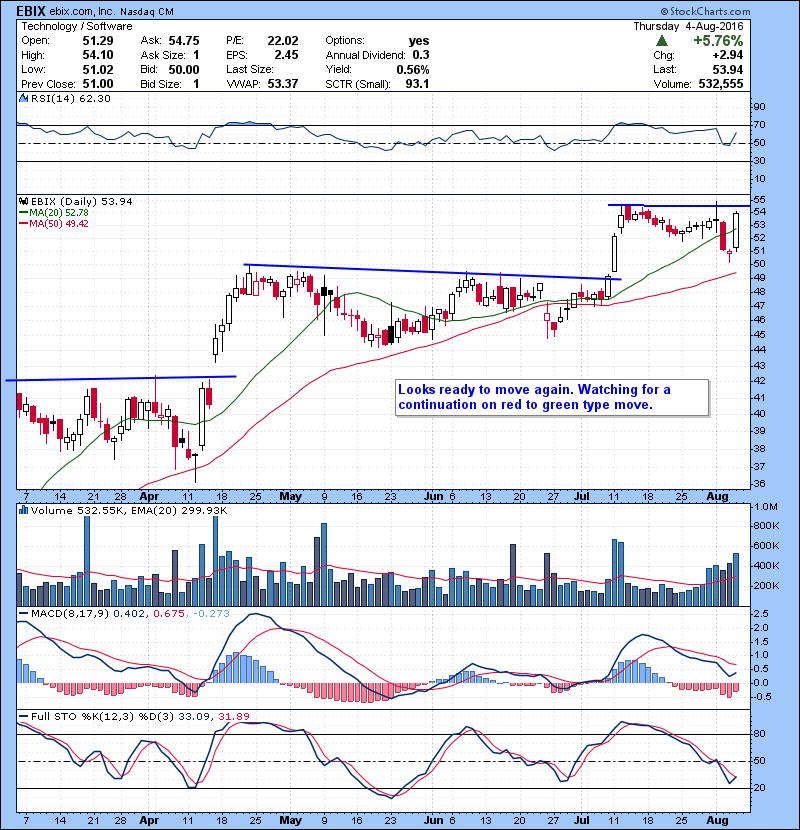800x830 pixels.
Task: Click the RSI indicator icon beside RSI(14)
Action: pos(23,98)
